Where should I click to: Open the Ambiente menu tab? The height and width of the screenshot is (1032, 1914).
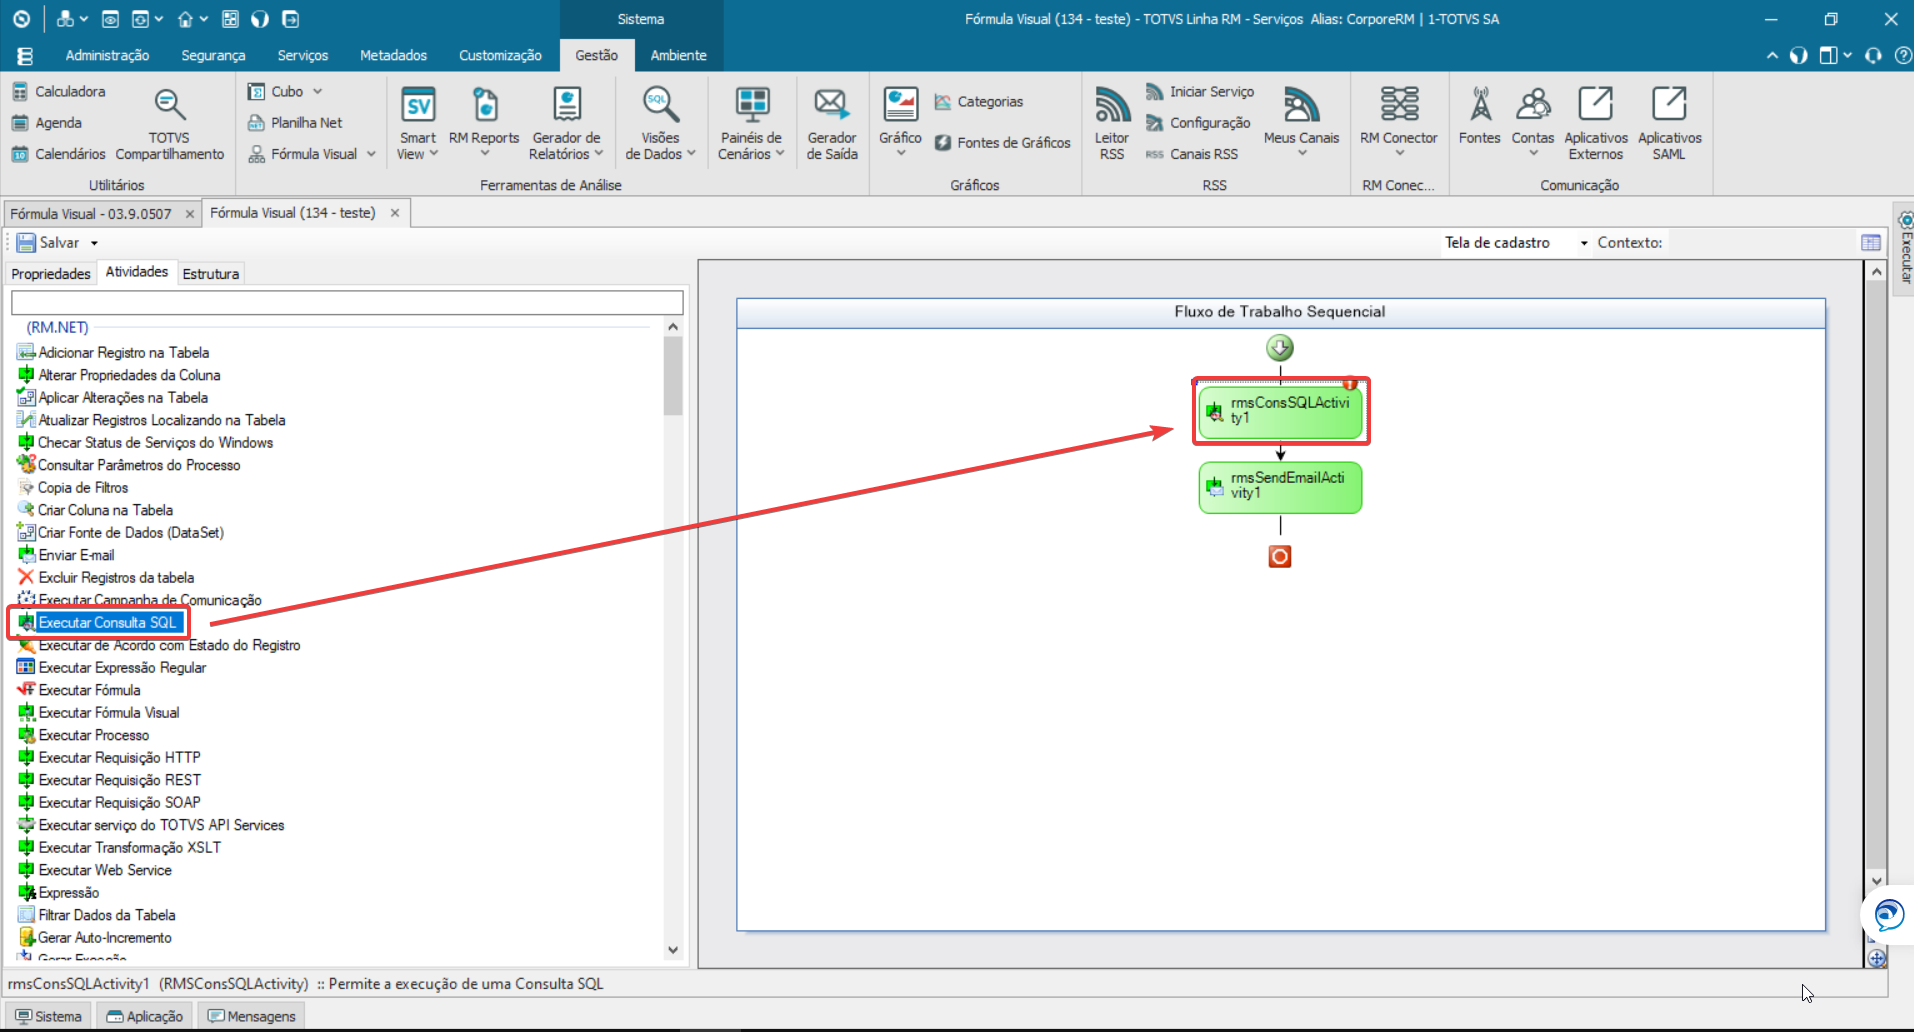(678, 56)
